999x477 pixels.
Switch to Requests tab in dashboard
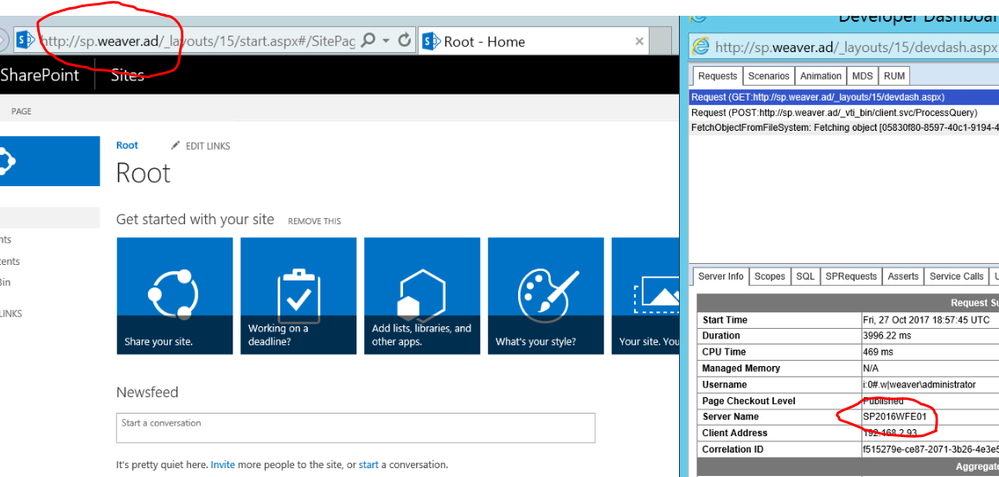click(x=717, y=76)
